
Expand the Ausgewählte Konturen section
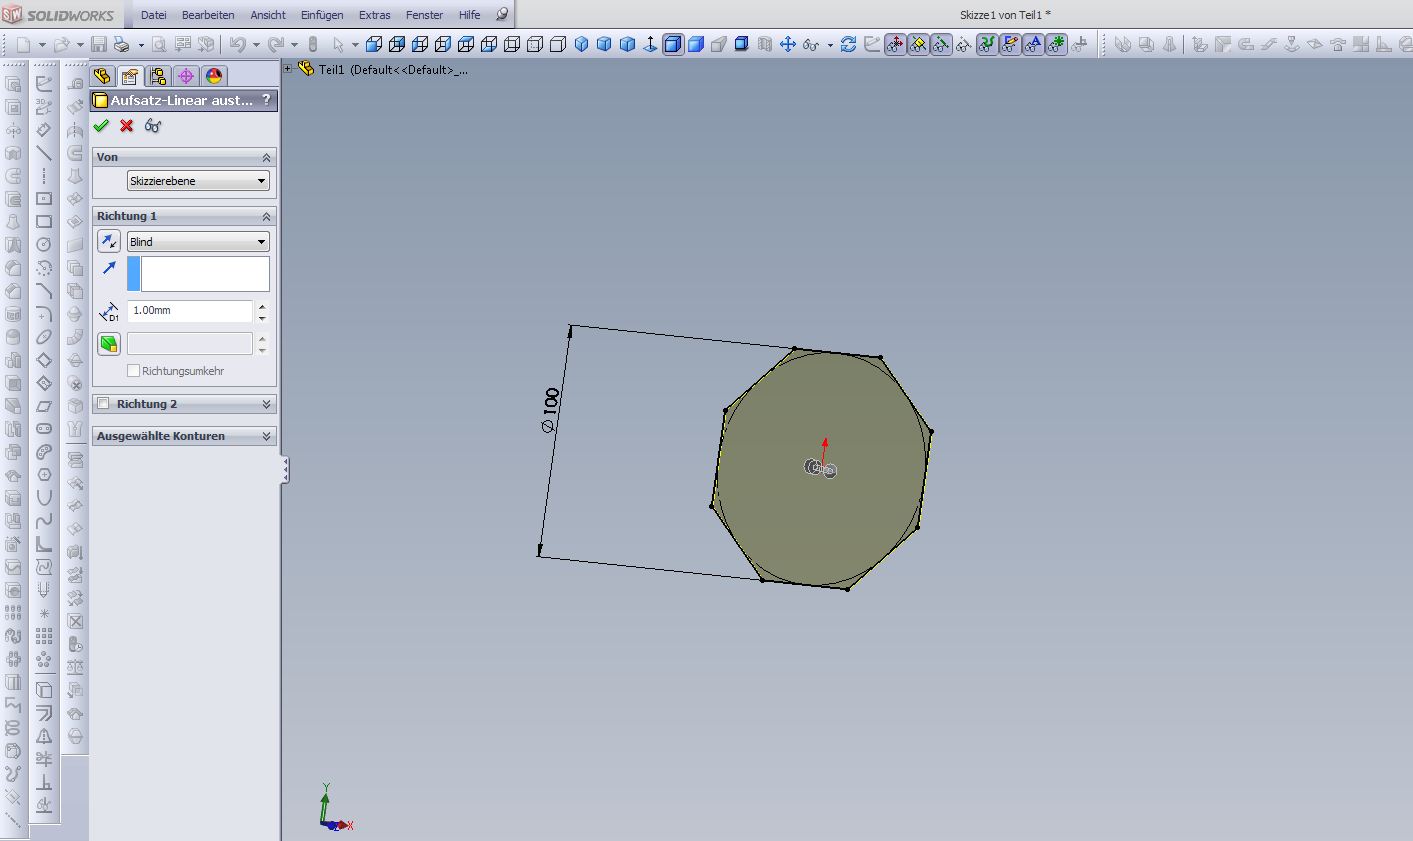[x=267, y=436]
